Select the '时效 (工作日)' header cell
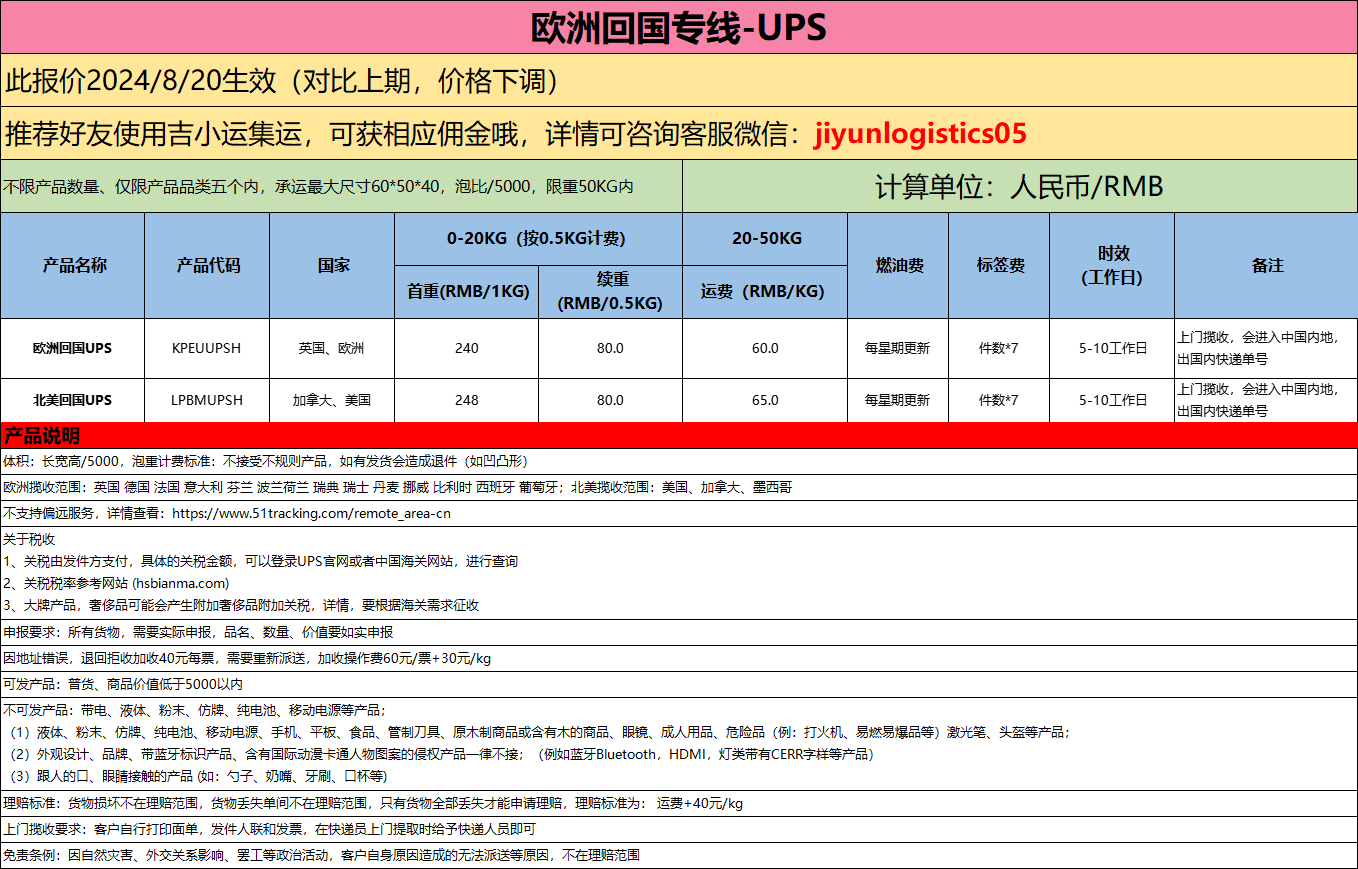1358x869 pixels. click(1112, 266)
